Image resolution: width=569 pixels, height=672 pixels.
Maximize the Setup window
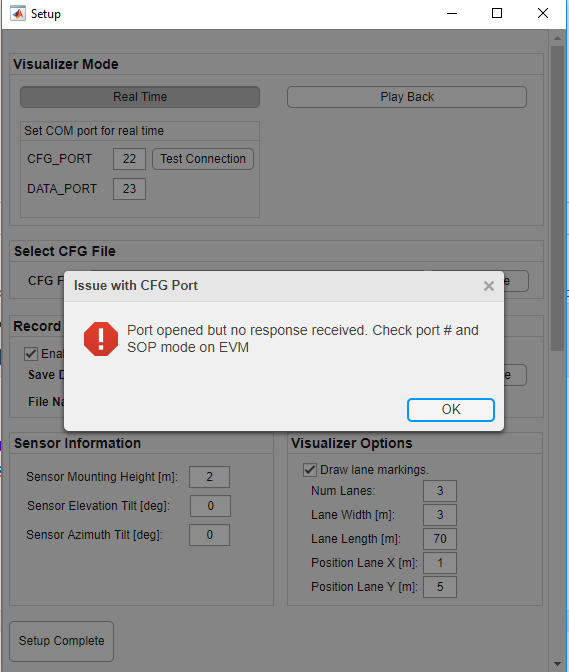point(497,13)
